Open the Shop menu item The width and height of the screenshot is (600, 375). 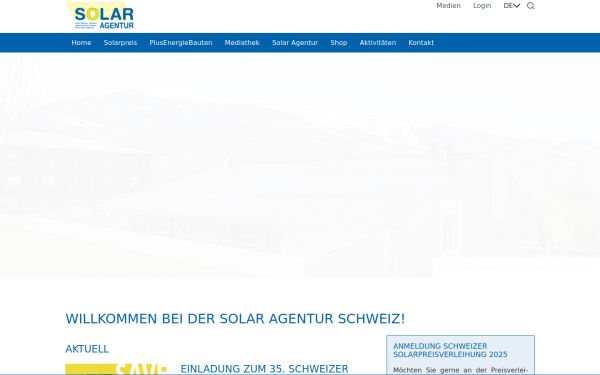(339, 42)
